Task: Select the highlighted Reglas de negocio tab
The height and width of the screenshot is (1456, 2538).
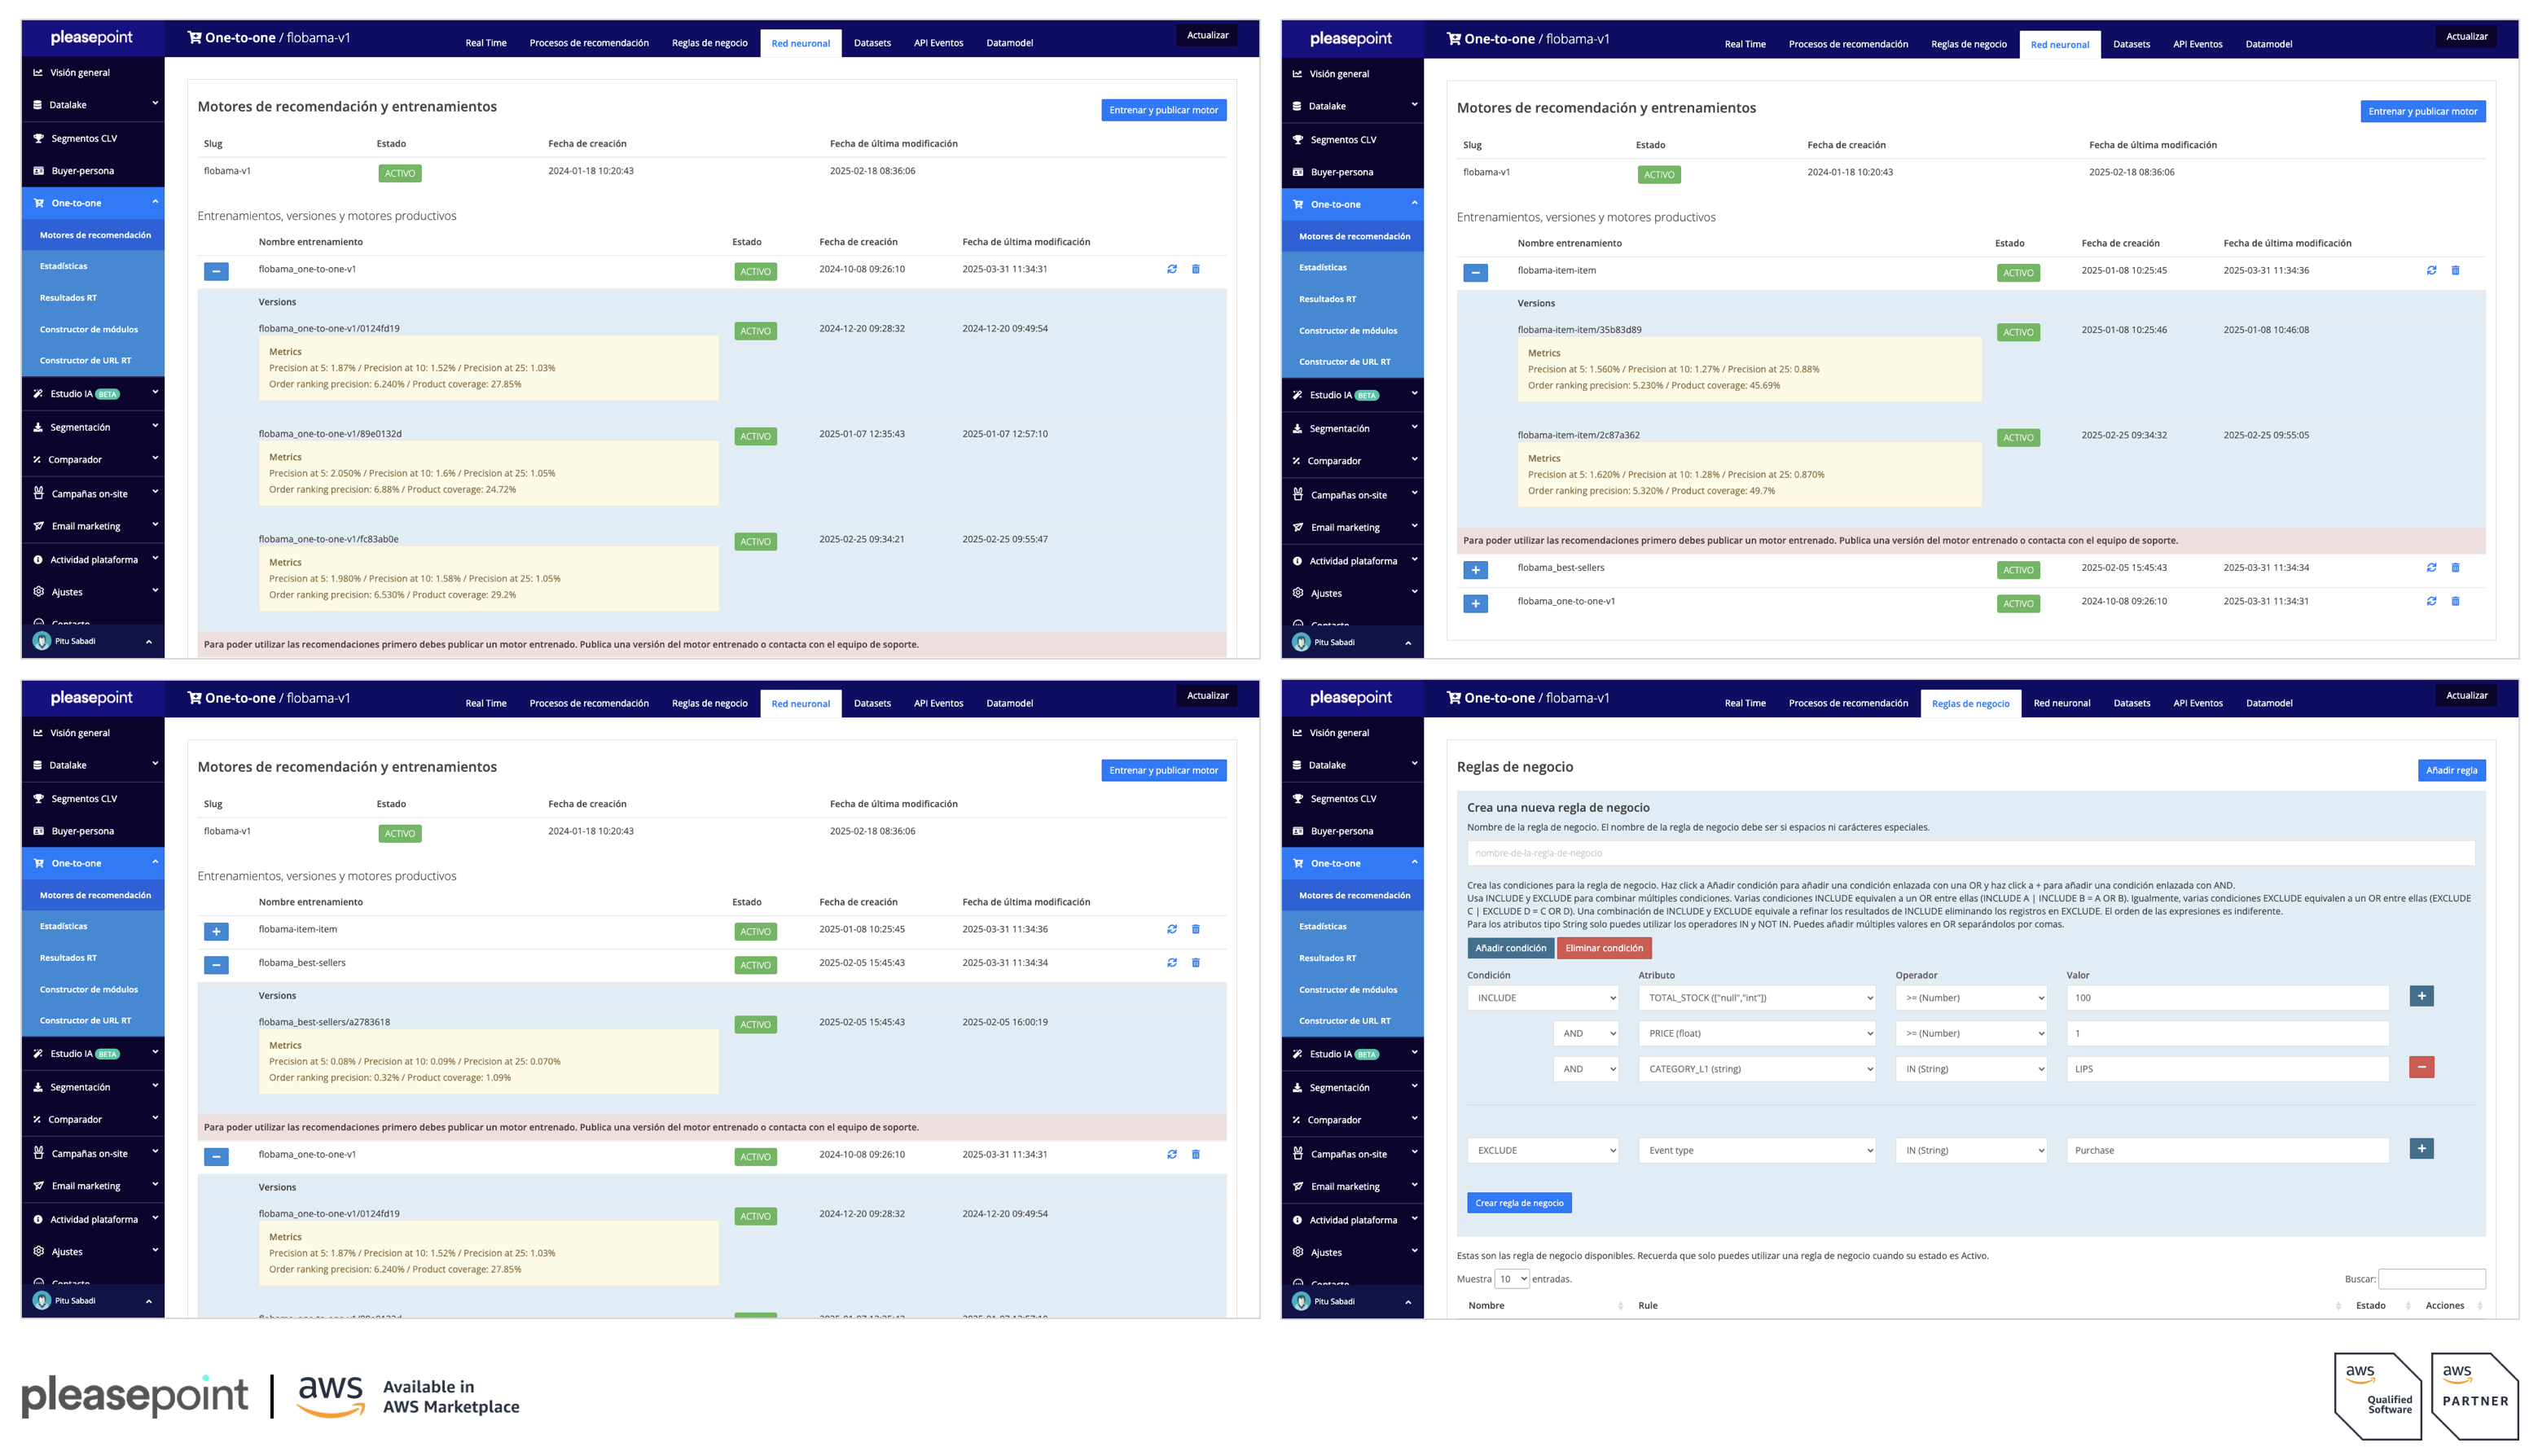Action: pyautogui.click(x=1970, y=703)
